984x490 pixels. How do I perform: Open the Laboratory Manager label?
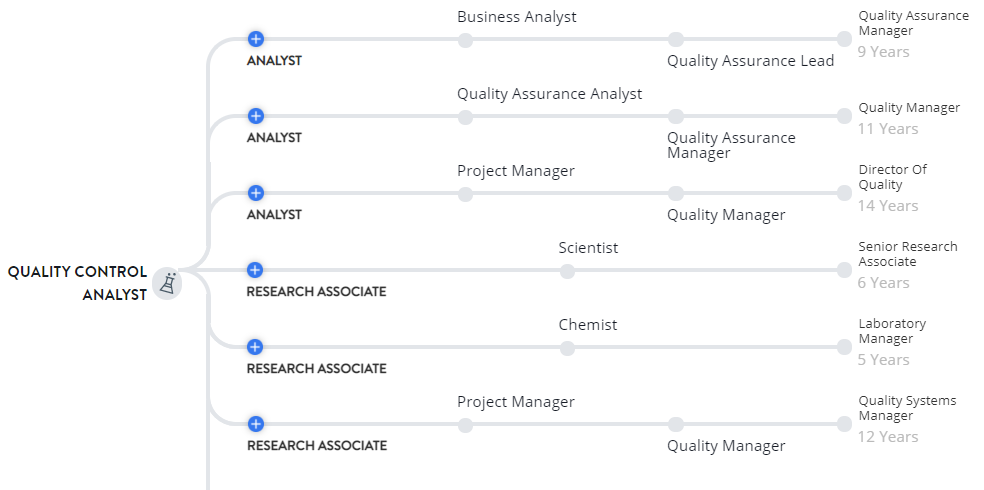pos(892,331)
